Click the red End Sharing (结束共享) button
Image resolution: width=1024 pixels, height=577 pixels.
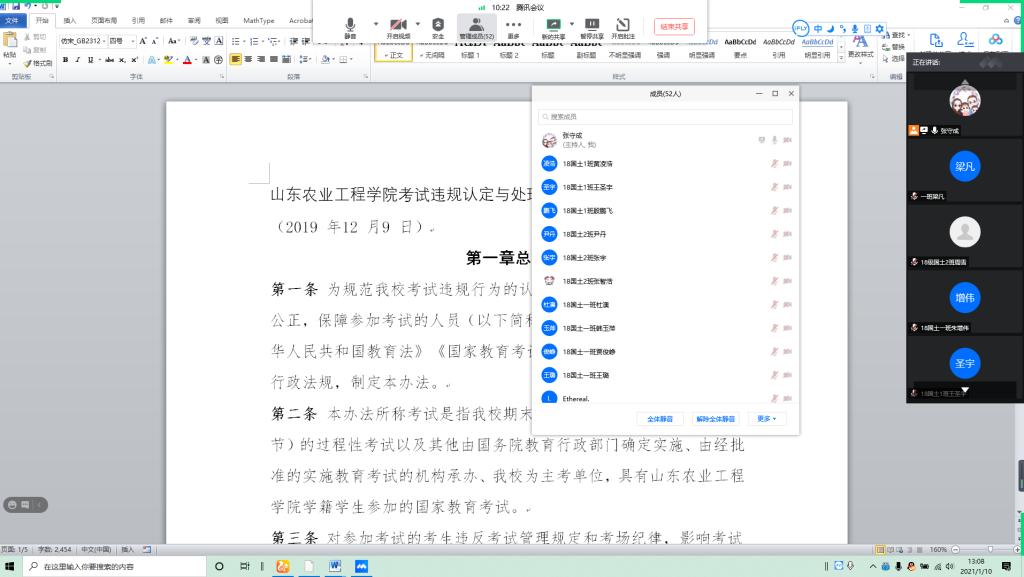674,27
